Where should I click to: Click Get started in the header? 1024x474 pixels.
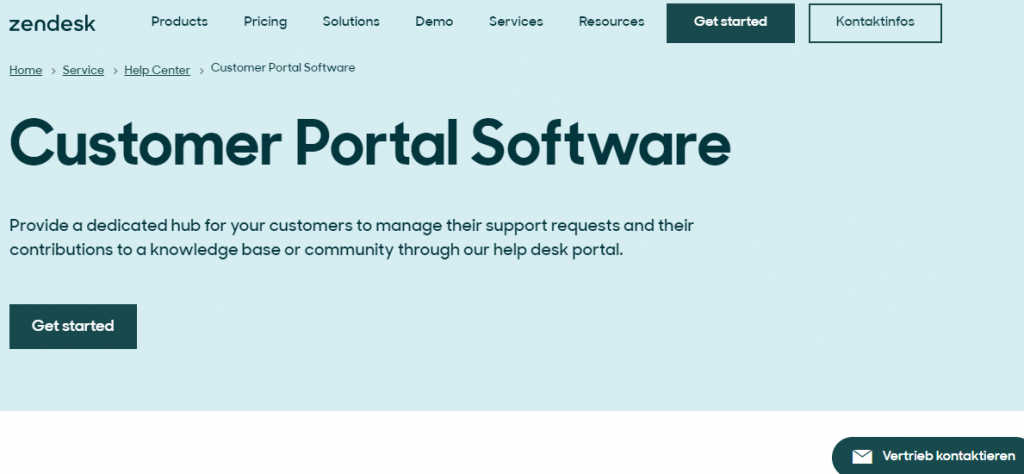(x=730, y=23)
